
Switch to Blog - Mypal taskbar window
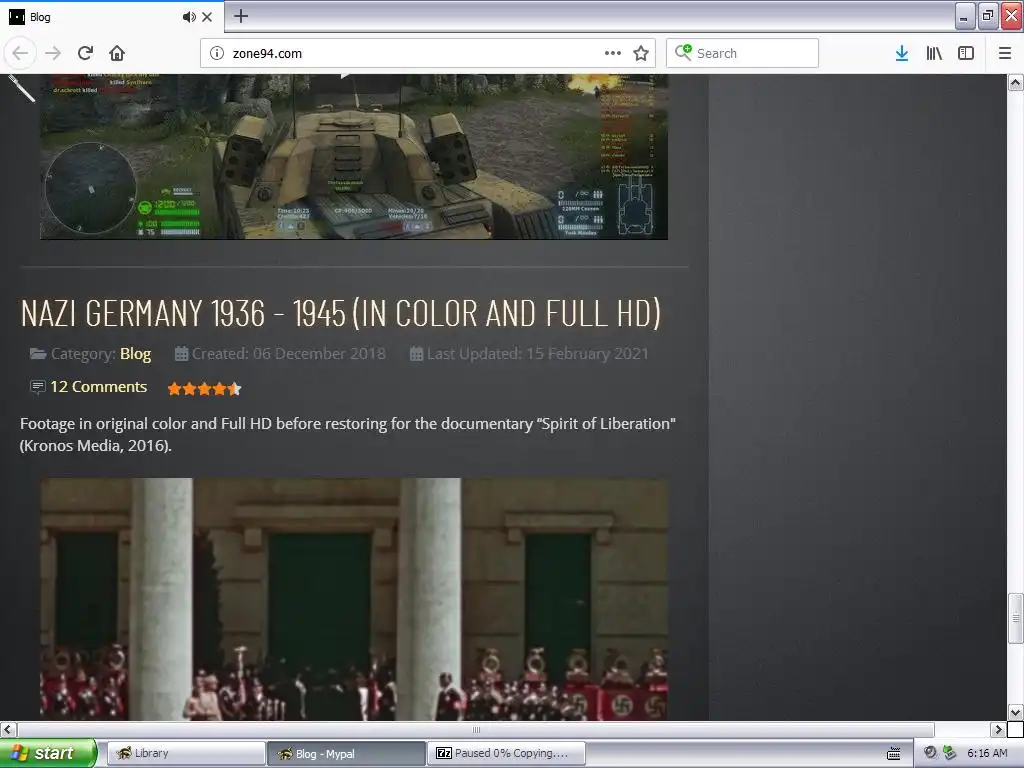[346, 753]
